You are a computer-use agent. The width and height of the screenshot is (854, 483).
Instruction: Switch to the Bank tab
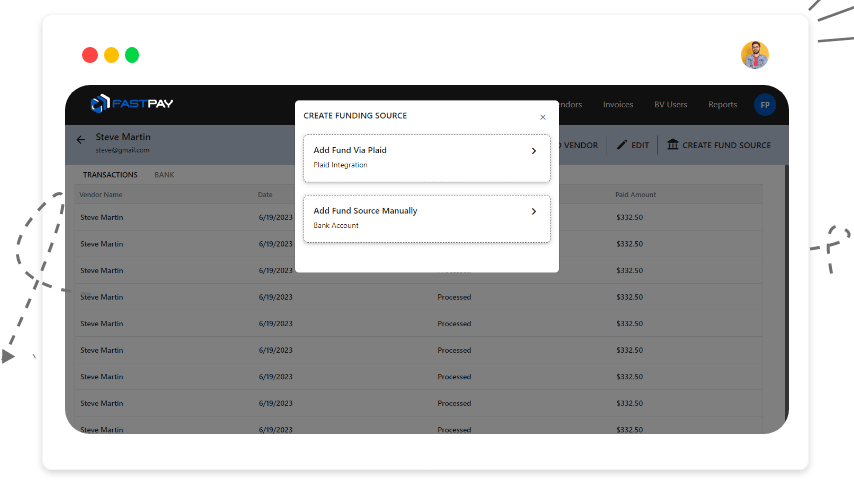pyautogui.click(x=164, y=175)
